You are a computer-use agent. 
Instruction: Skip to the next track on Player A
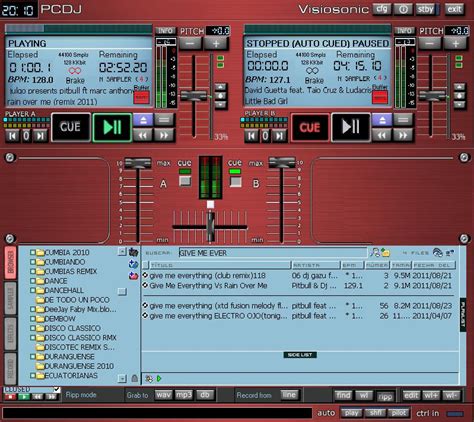[x=40, y=136]
